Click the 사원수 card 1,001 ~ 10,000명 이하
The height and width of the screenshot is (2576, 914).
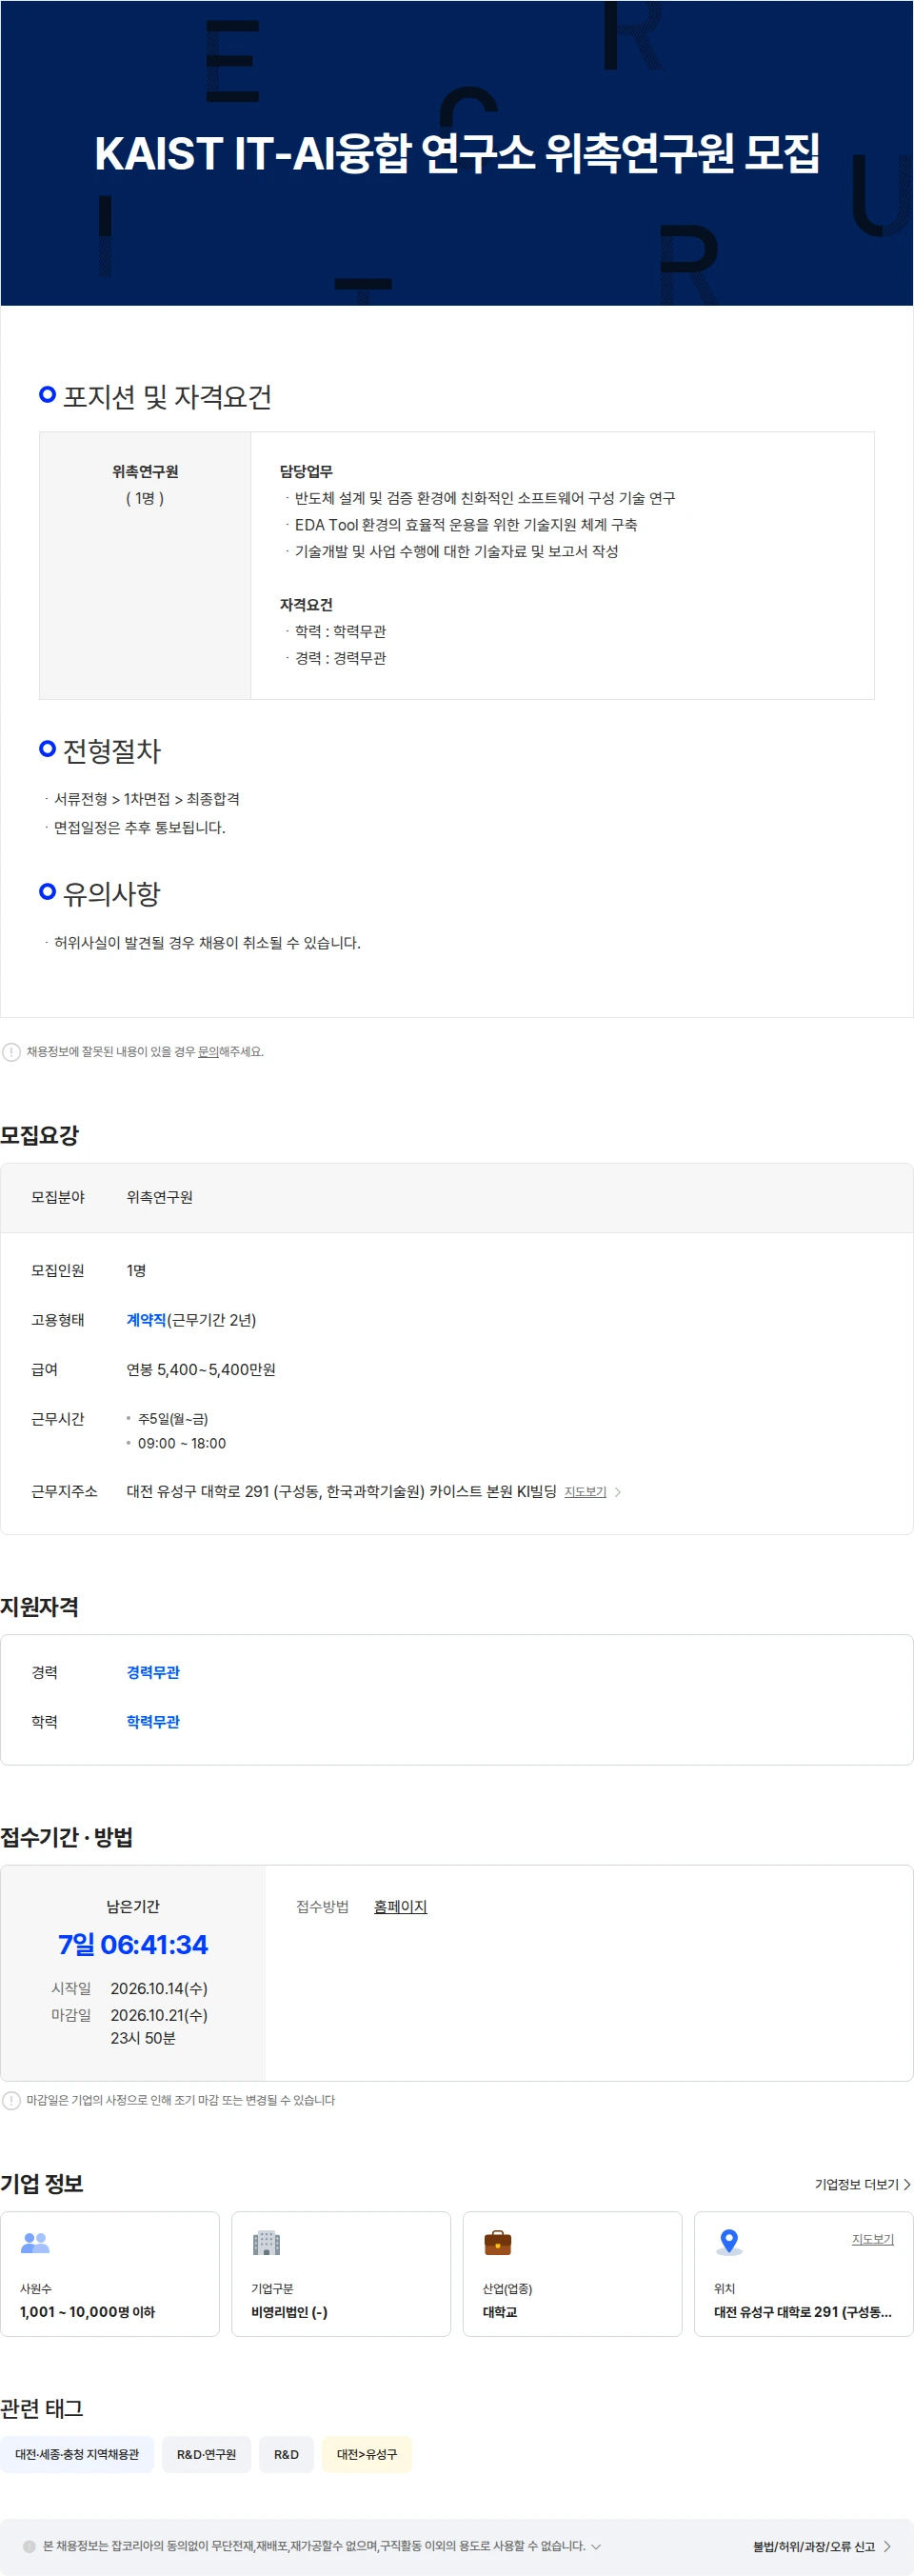coord(110,2273)
